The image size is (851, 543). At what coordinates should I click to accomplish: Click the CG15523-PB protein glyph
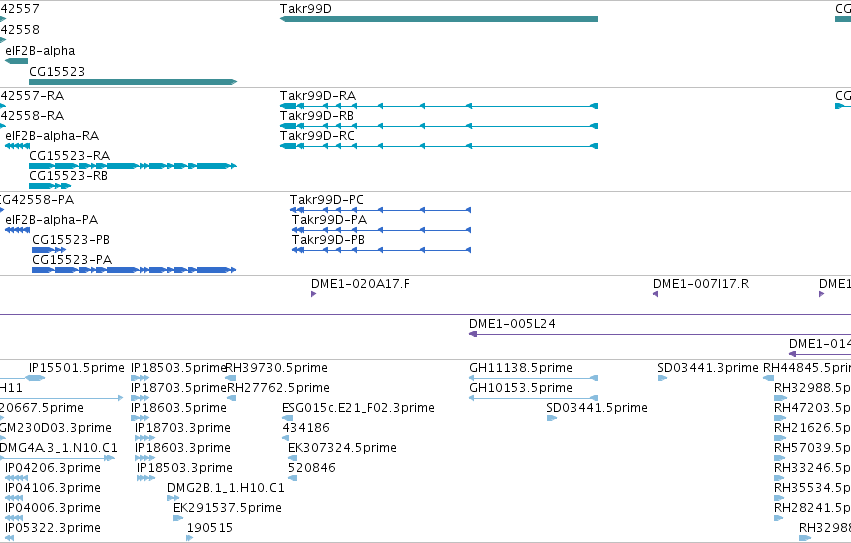tap(49, 250)
